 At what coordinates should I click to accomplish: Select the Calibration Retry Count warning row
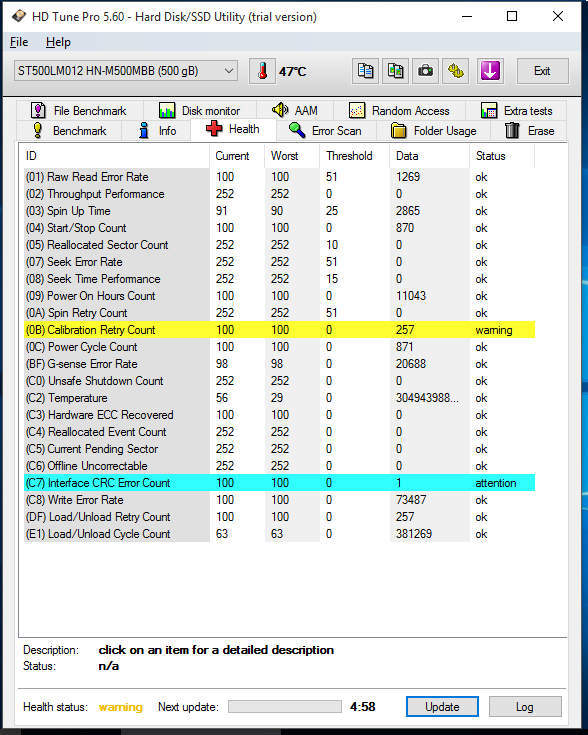[x=279, y=330]
